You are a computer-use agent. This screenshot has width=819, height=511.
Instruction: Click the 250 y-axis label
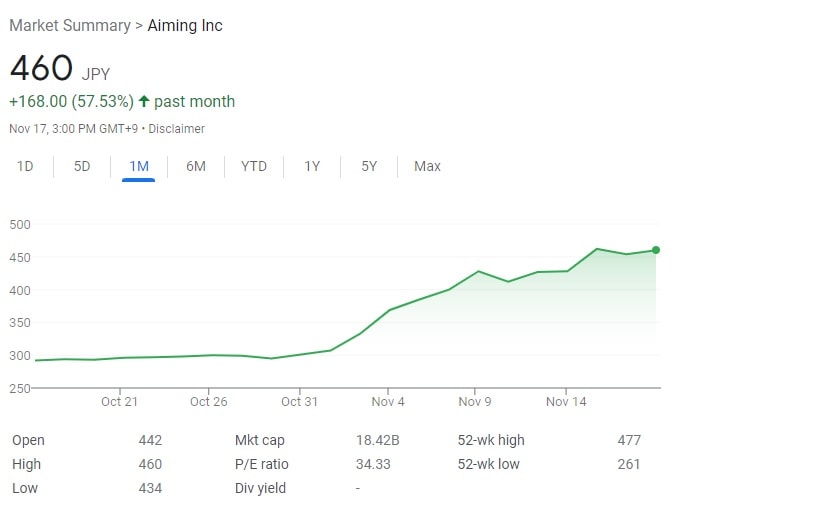click(20, 388)
